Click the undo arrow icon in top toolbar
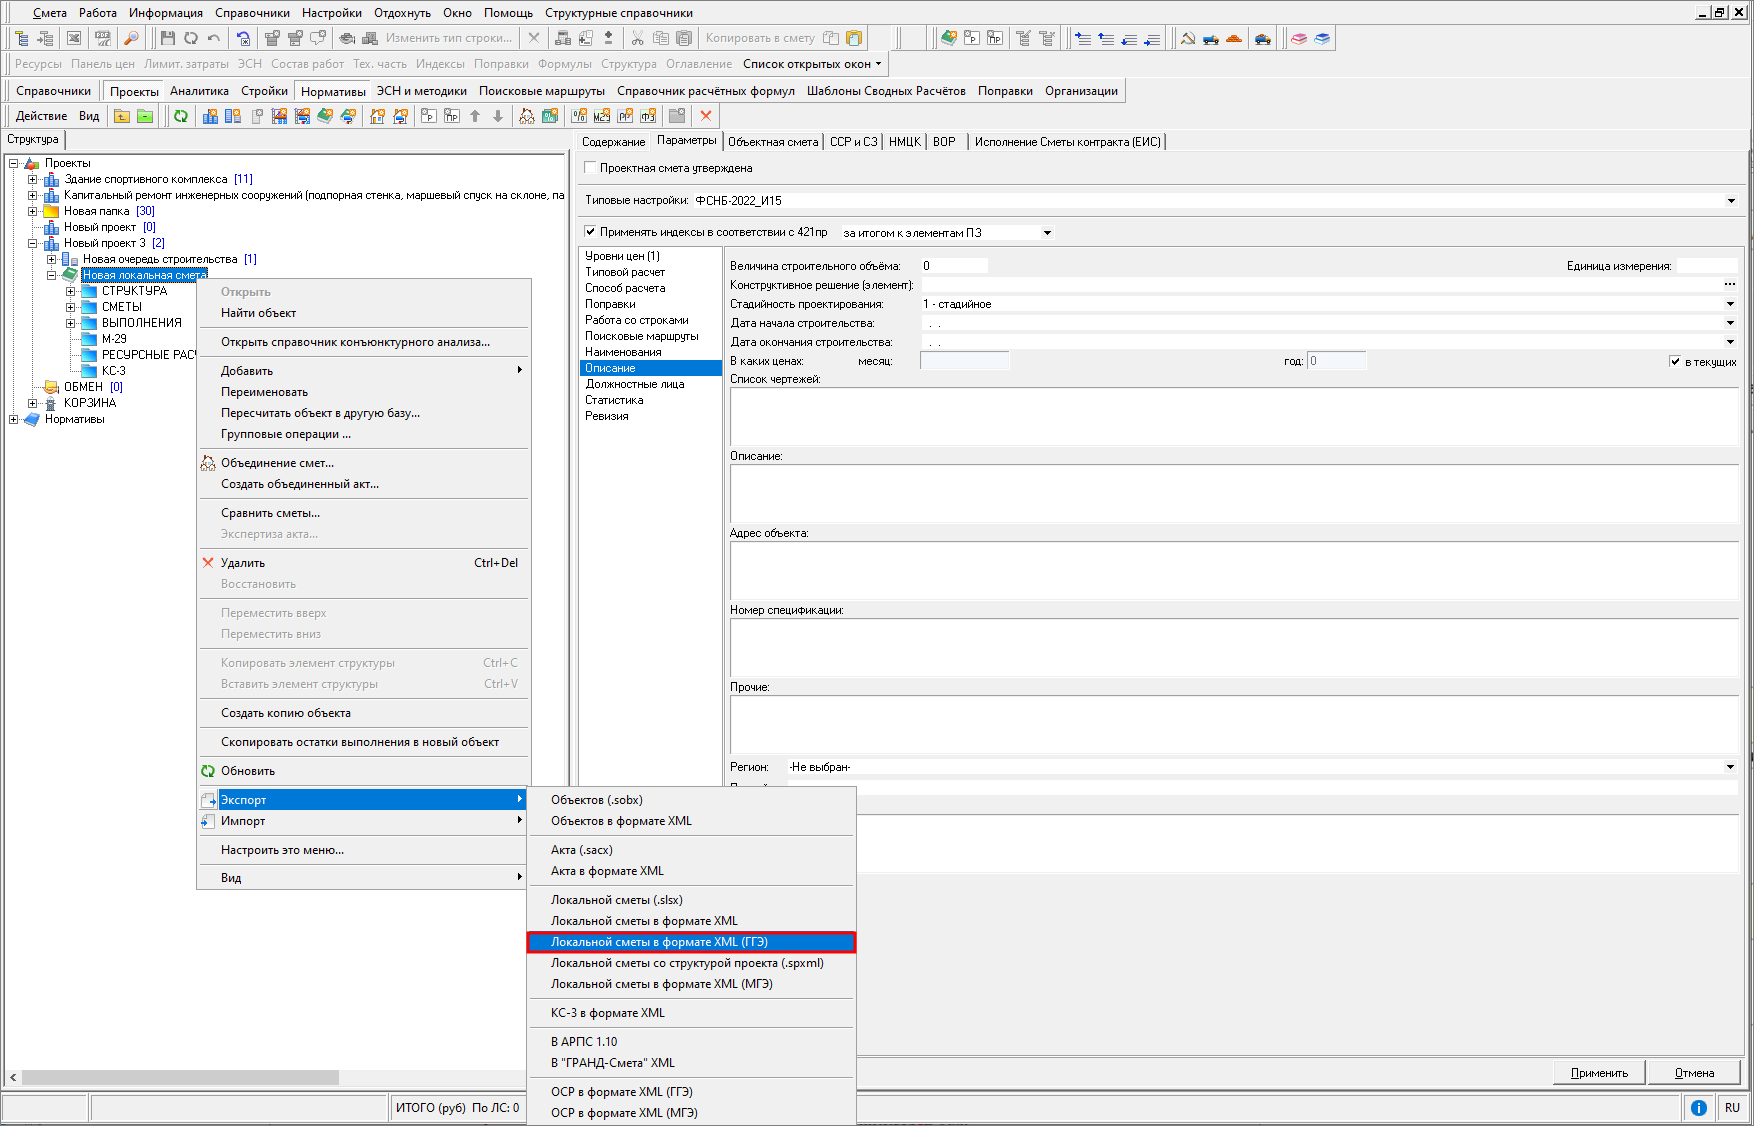 point(213,38)
